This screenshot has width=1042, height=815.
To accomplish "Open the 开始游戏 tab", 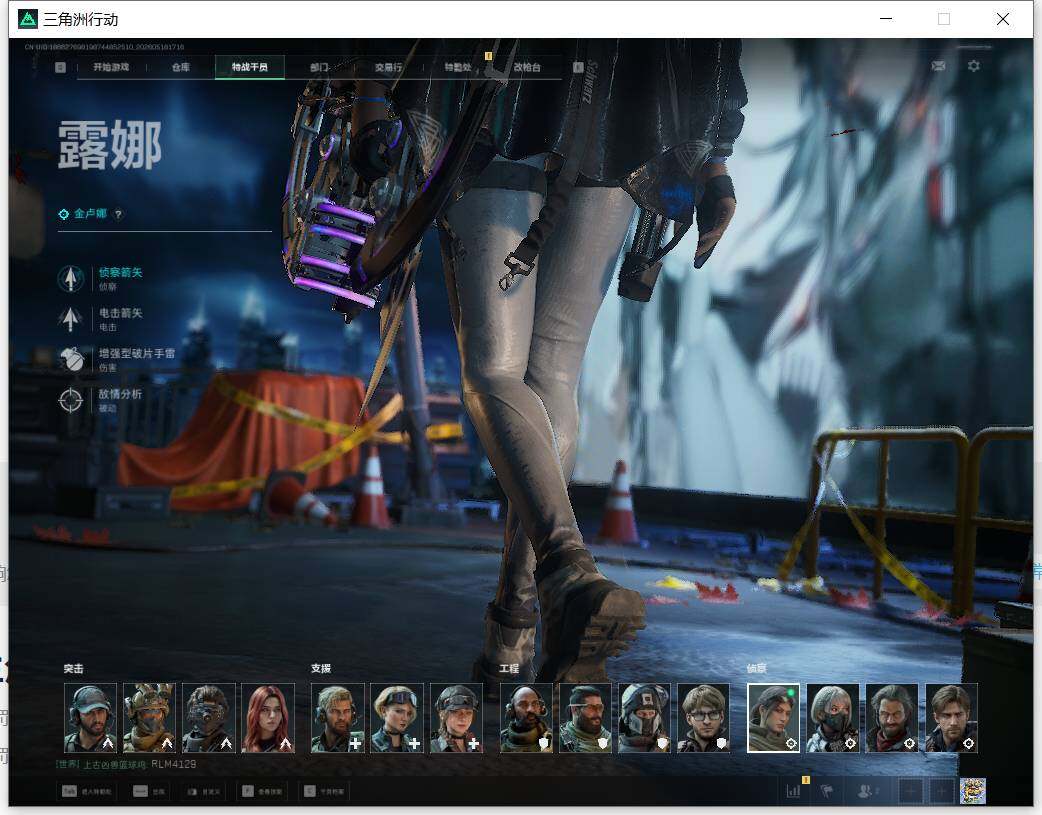I will coord(111,67).
